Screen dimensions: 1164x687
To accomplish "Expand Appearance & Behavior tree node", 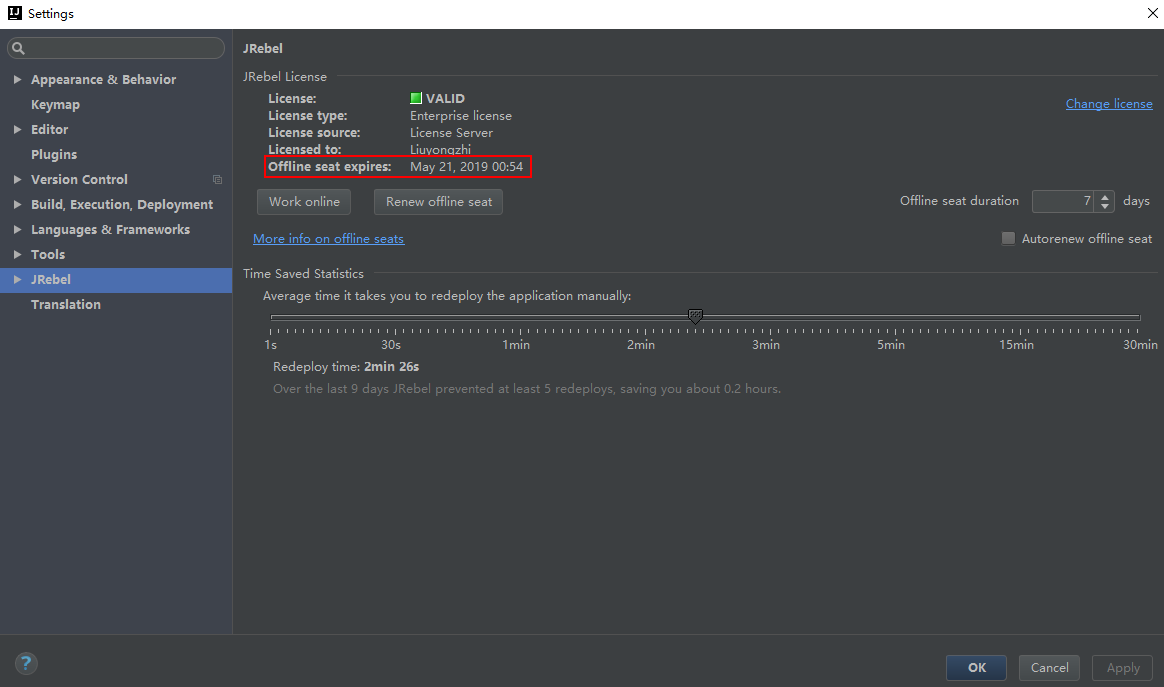I will pyautogui.click(x=17, y=79).
